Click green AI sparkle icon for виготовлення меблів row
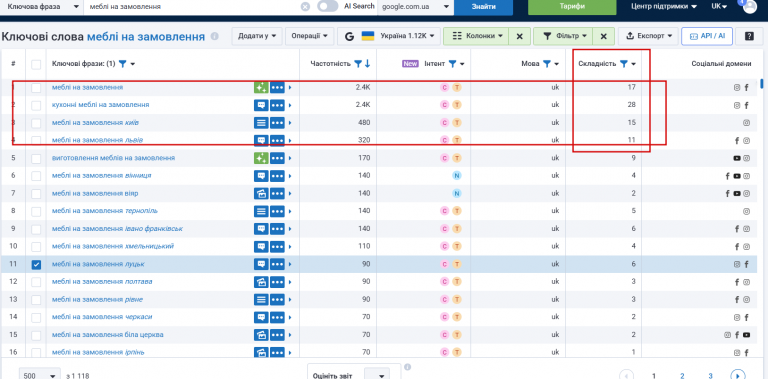The width and height of the screenshot is (768, 379). pos(261,158)
